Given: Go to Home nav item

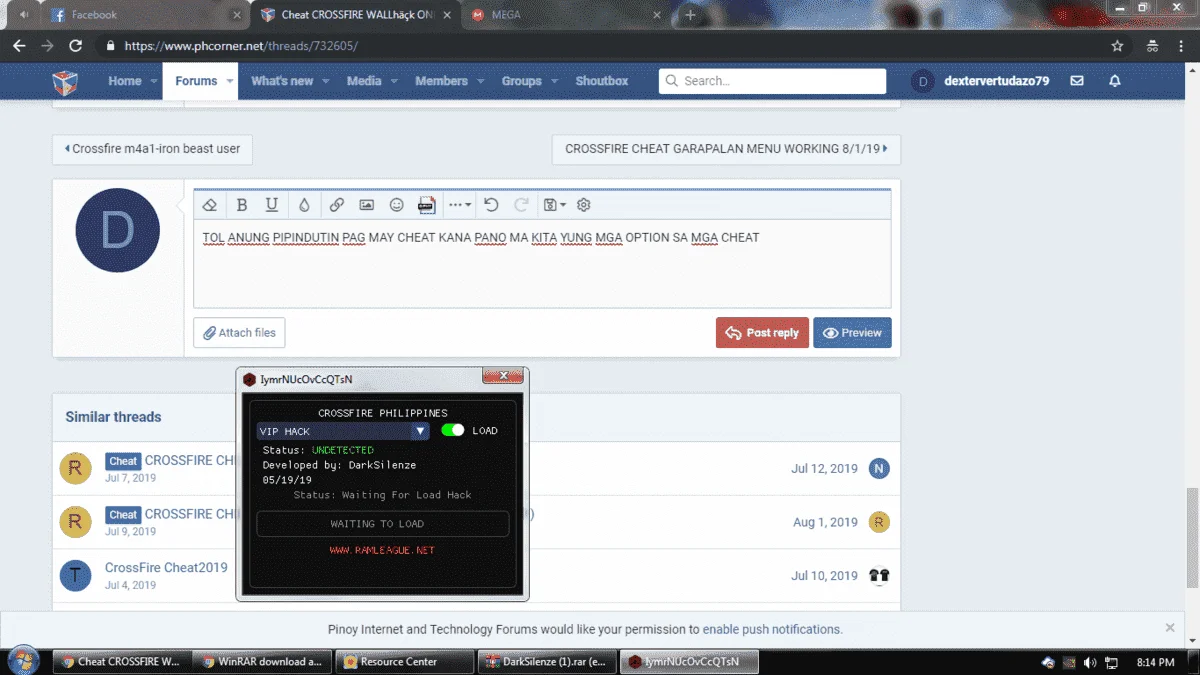Looking at the screenshot, I should pyautogui.click(x=125, y=81).
